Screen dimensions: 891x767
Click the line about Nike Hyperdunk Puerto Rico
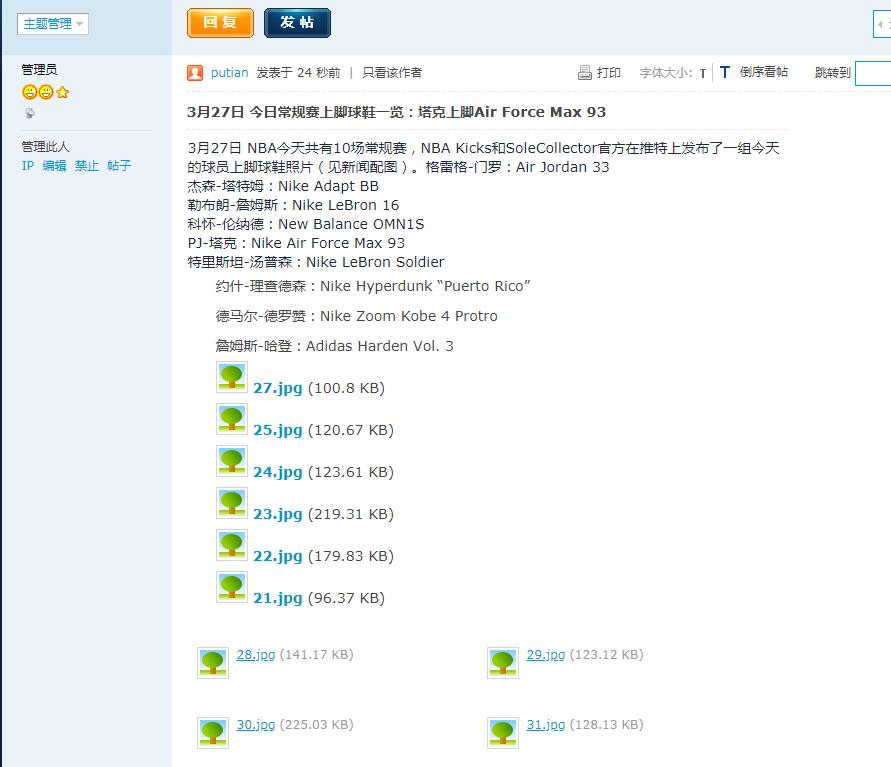coord(373,286)
